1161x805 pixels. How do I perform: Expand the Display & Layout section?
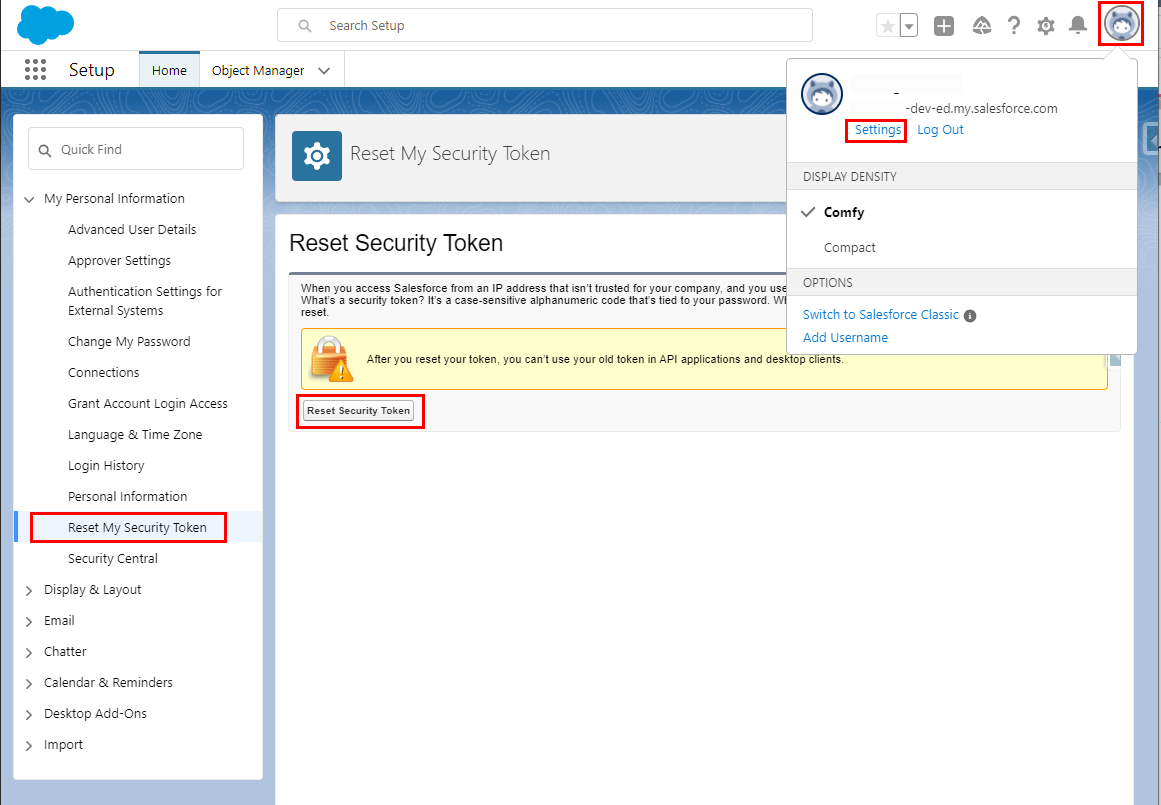[x=30, y=590]
